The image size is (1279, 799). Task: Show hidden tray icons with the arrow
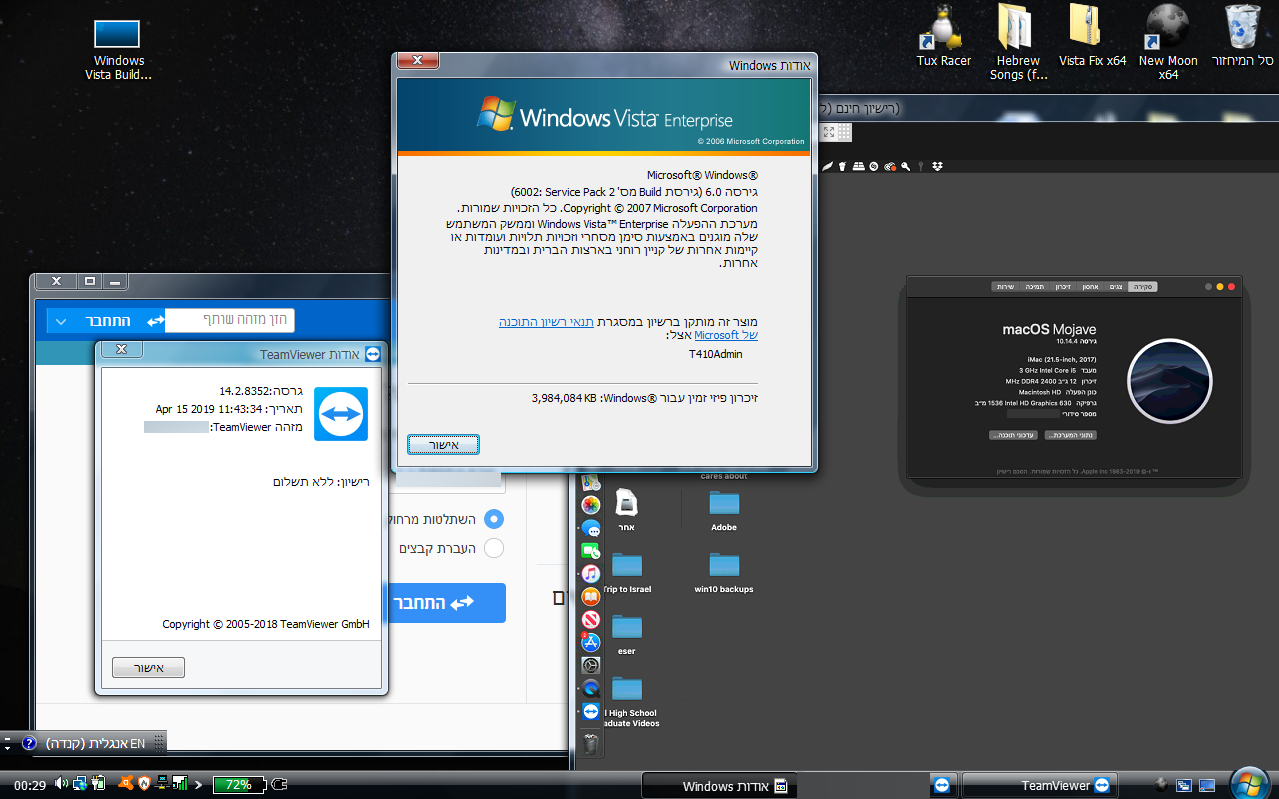[x=198, y=785]
